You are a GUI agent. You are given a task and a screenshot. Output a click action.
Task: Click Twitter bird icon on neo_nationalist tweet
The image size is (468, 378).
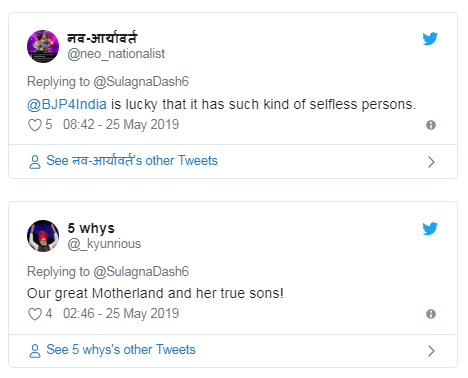click(x=430, y=39)
